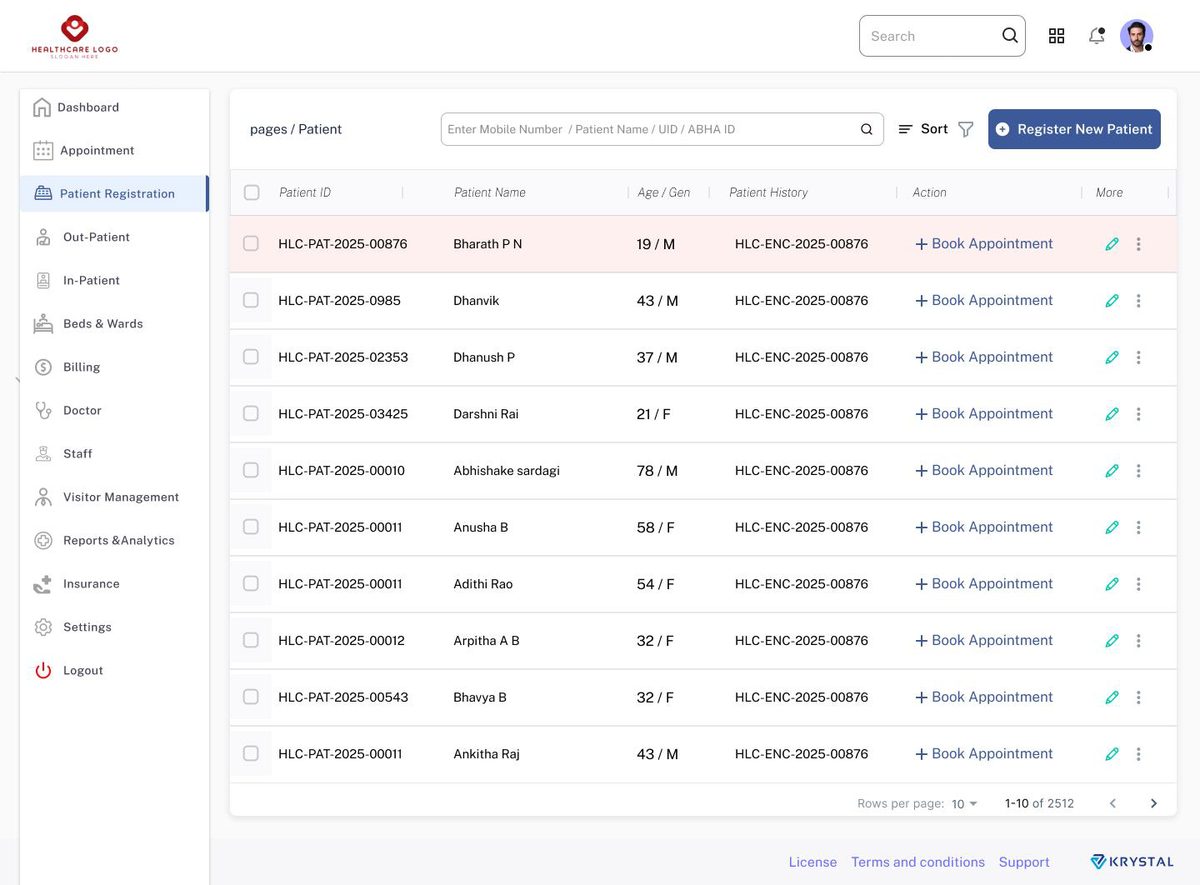Click the filter funnel icon
The height and width of the screenshot is (885, 1200).
(965, 129)
